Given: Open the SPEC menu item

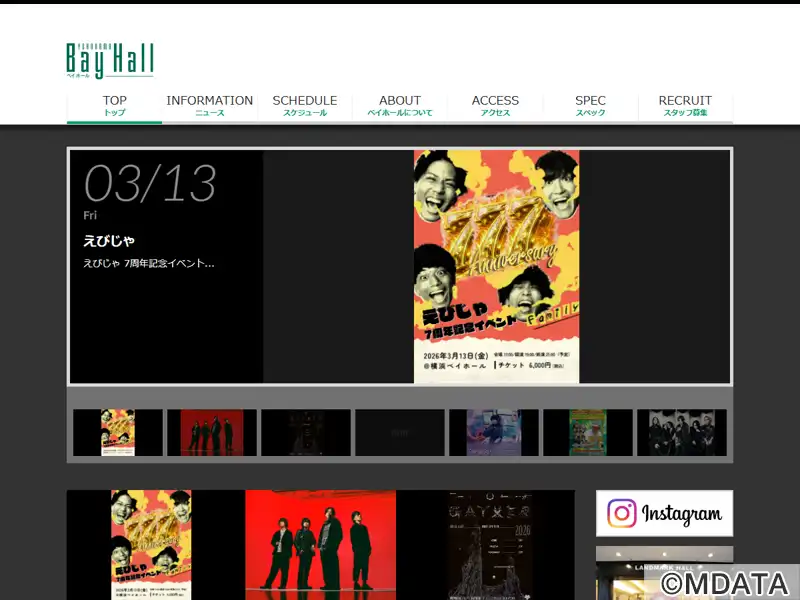Looking at the screenshot, I should pos(590,105).
